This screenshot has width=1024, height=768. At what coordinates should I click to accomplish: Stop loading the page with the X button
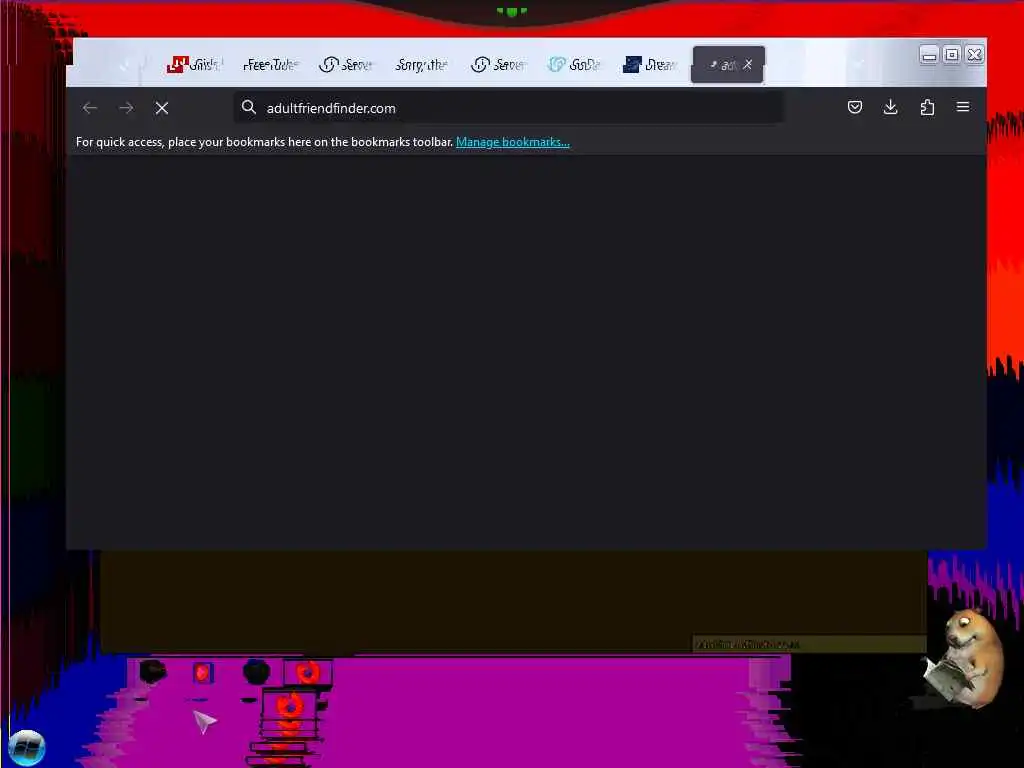[x=162, y=108]
